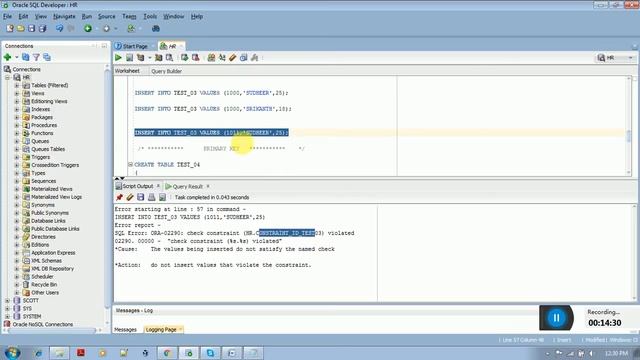
Task: Click the Autotrace icon in worksheet toolbar
Action: (x=158, y=58)
